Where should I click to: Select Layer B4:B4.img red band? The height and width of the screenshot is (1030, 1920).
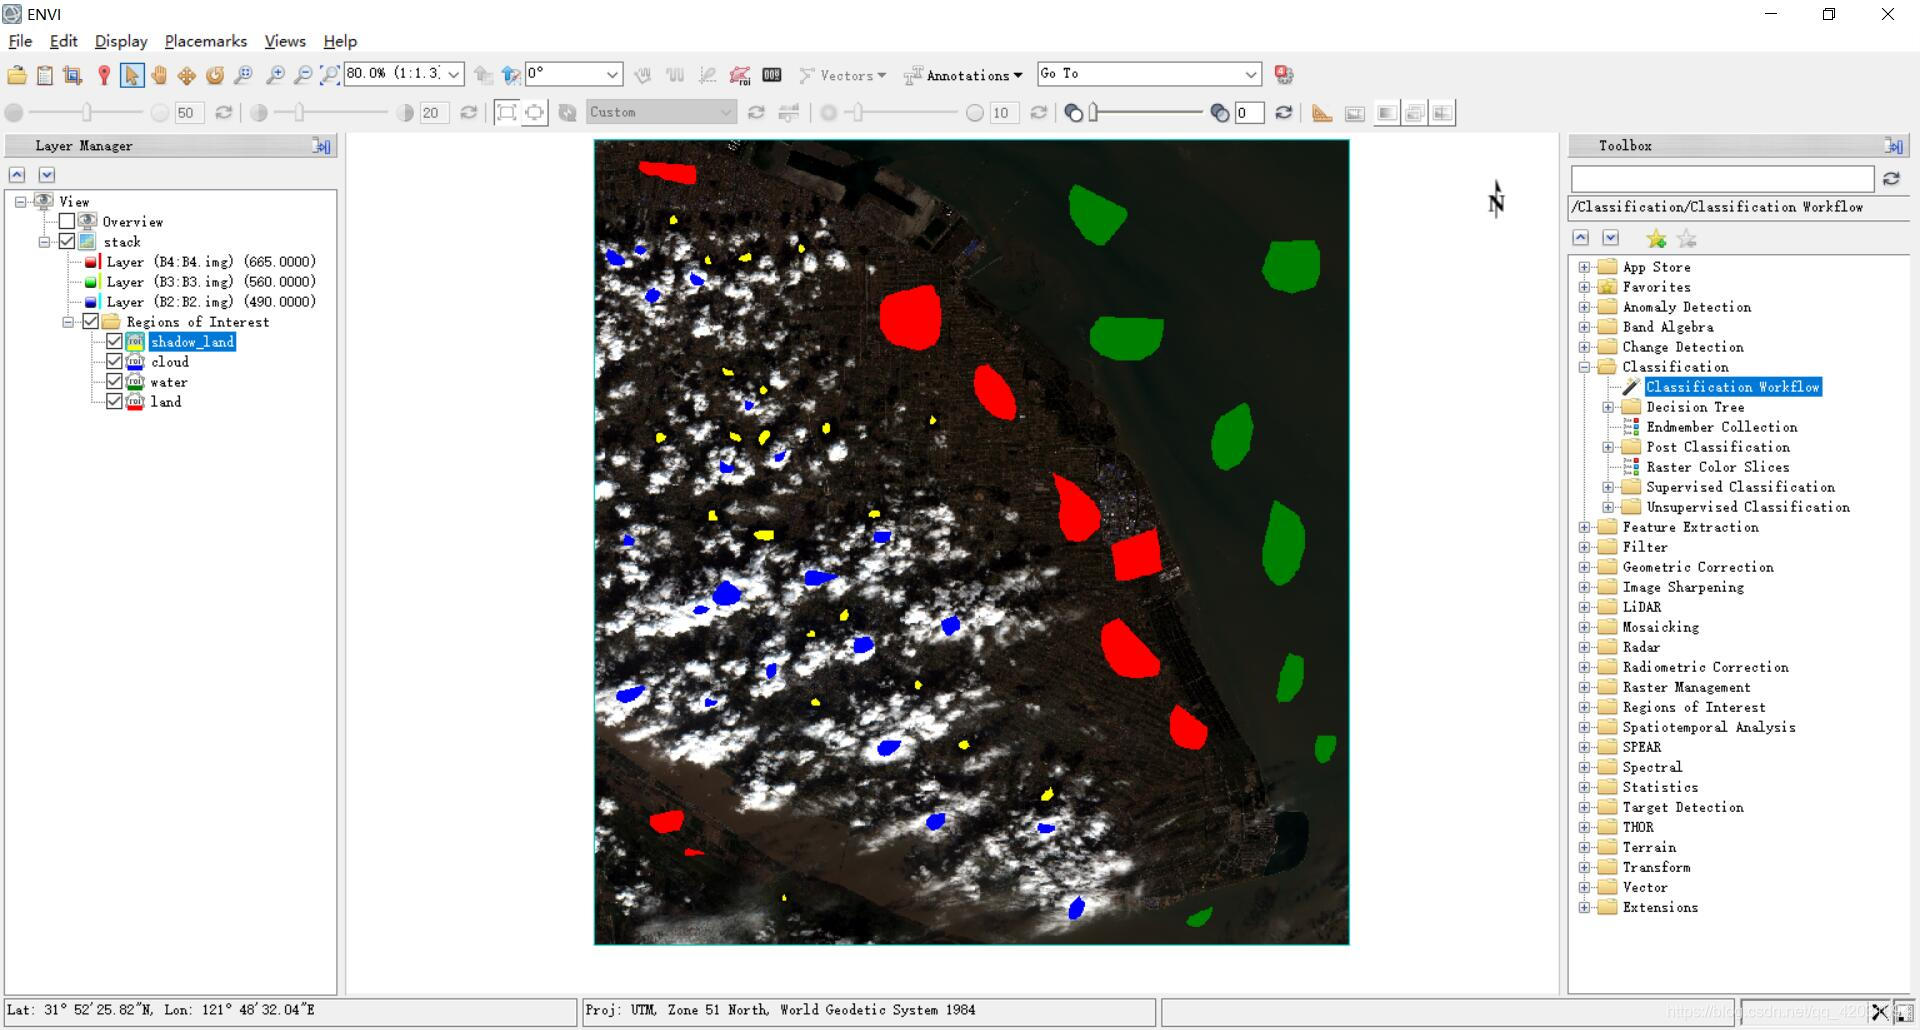pos(211,262)
